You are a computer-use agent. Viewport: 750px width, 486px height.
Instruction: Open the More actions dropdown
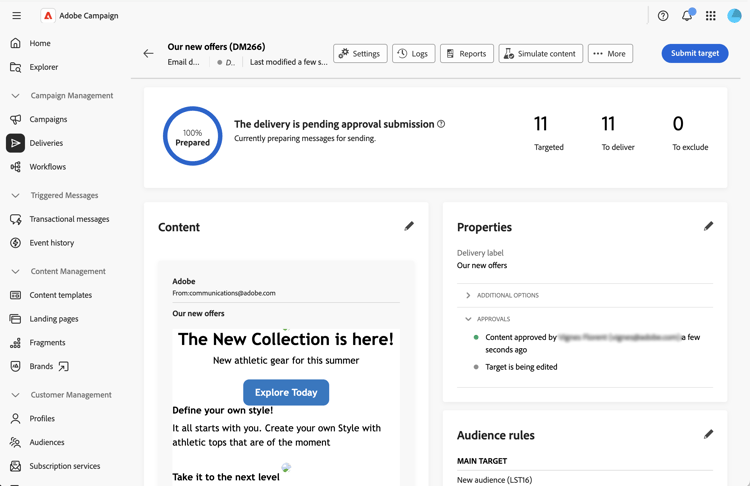[610, 54]
